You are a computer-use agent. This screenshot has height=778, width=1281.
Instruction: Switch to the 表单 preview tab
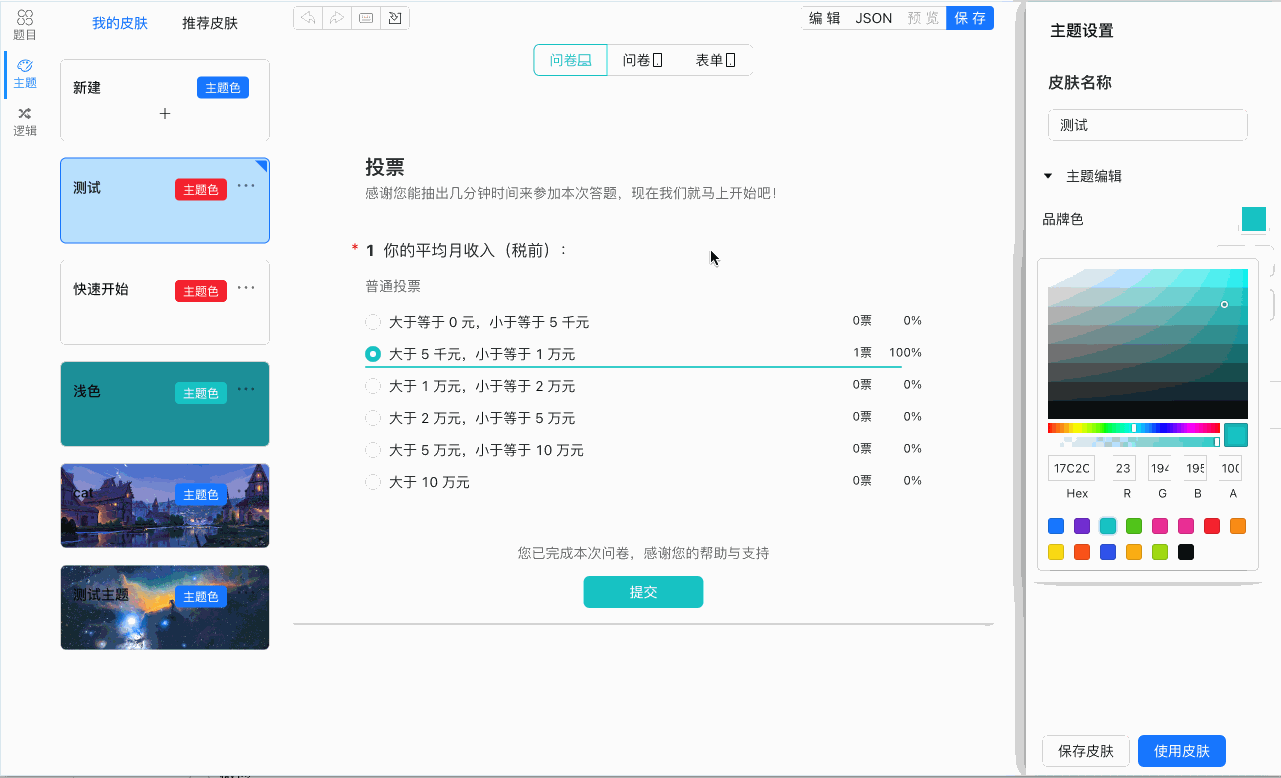[x=713, y=59]
